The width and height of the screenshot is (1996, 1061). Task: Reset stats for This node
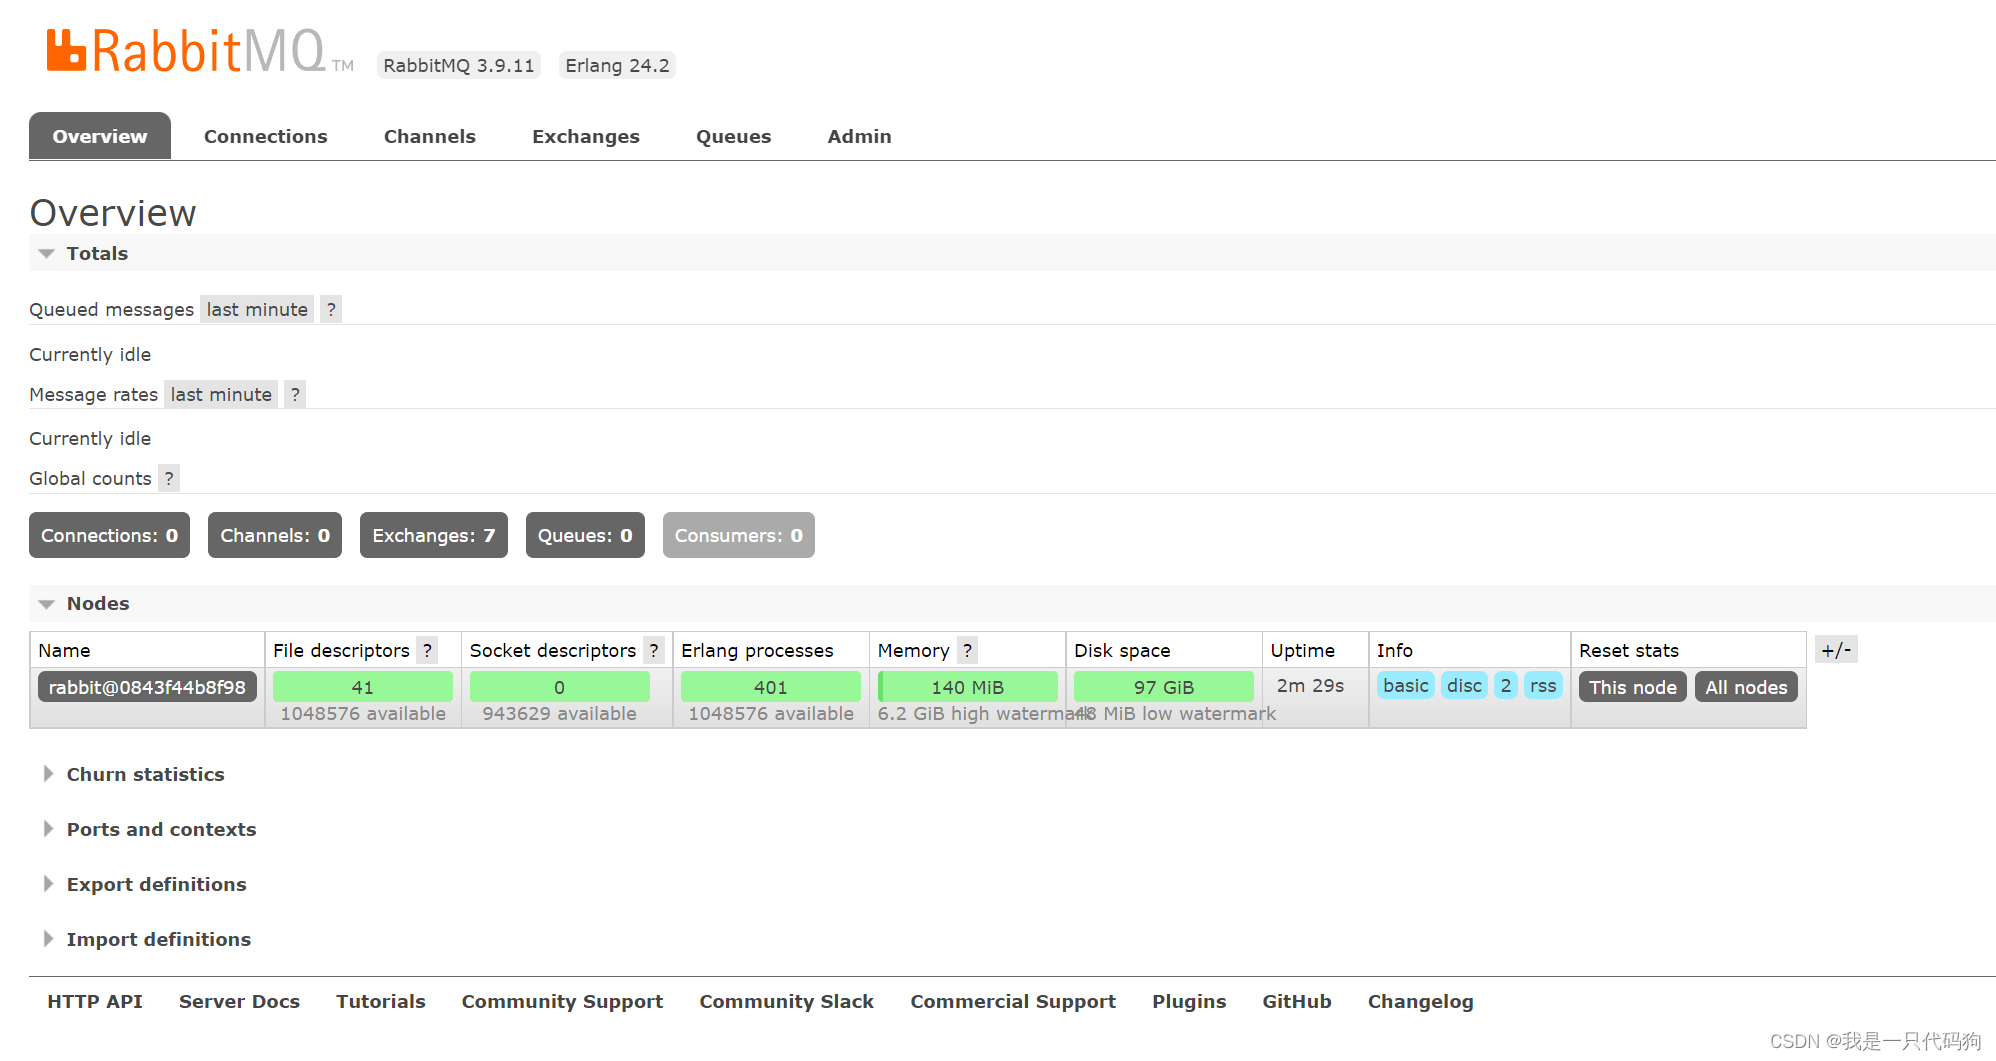click(1632, 687)
